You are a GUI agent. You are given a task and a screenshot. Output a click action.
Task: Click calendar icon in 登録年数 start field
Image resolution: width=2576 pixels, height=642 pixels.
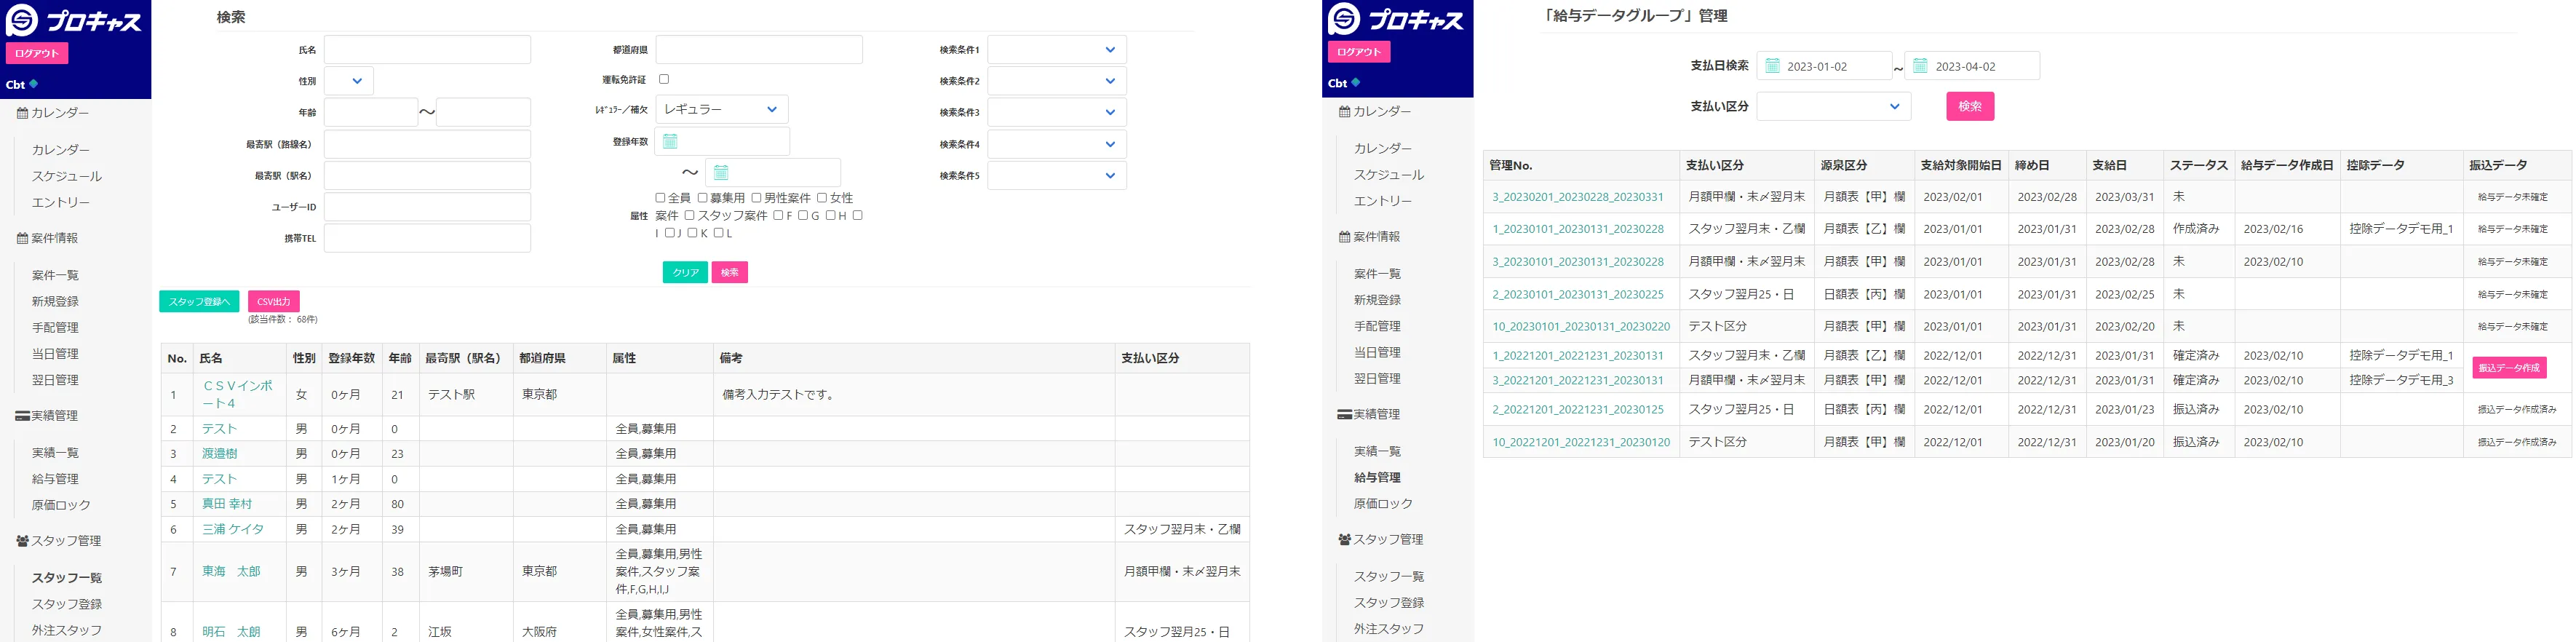pyautogui.click(x=671, y=141)
